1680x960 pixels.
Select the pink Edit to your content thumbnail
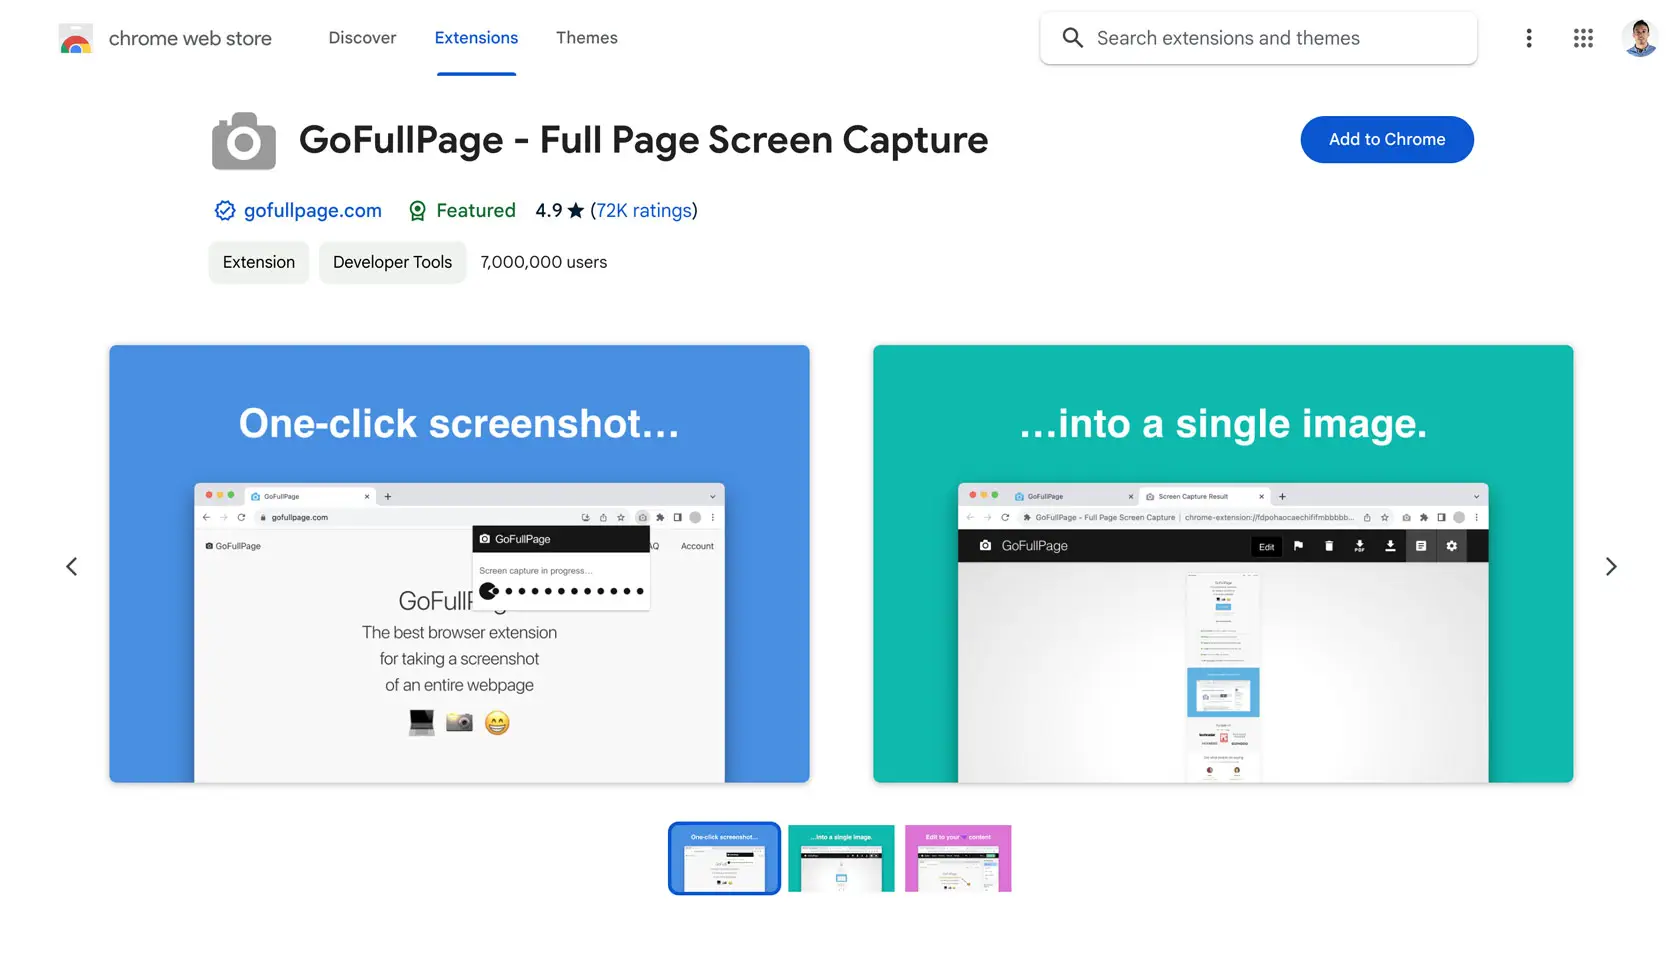[958, 858]
